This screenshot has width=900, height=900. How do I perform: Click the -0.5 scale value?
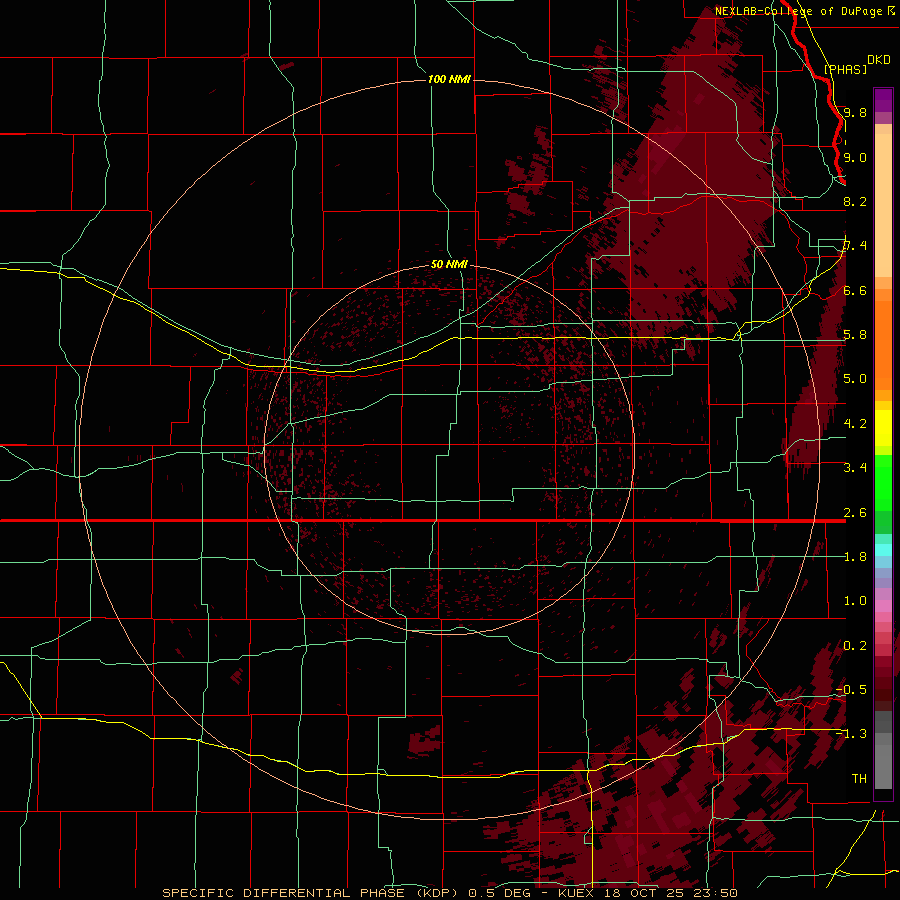(x=851, y=690)
